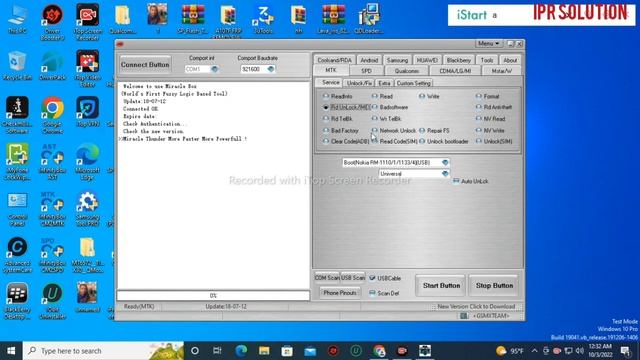This screenshot has height=360, width=640.
Task: Open the Mail app on the taskbar
Action: [310, 351]
